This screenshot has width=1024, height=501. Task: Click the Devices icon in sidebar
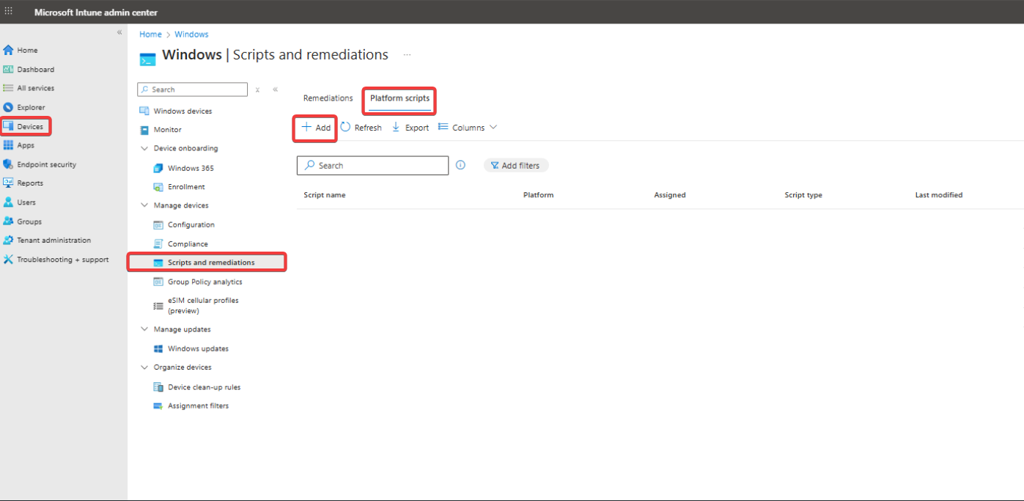[x=8, y=126]
